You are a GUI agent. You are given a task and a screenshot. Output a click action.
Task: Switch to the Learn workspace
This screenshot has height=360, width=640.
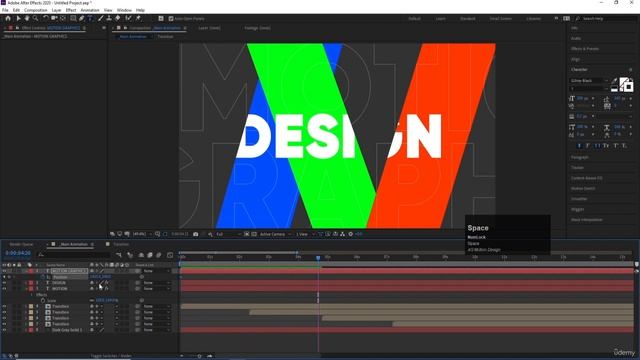coord(440,19)
